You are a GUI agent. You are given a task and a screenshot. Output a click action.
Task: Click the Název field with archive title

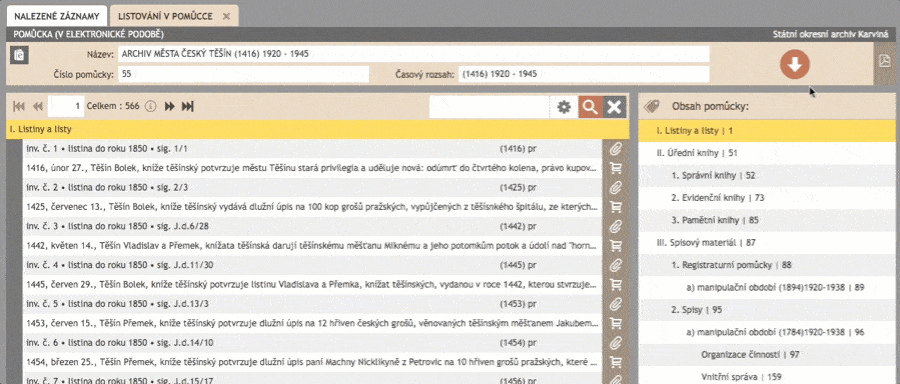413,55
